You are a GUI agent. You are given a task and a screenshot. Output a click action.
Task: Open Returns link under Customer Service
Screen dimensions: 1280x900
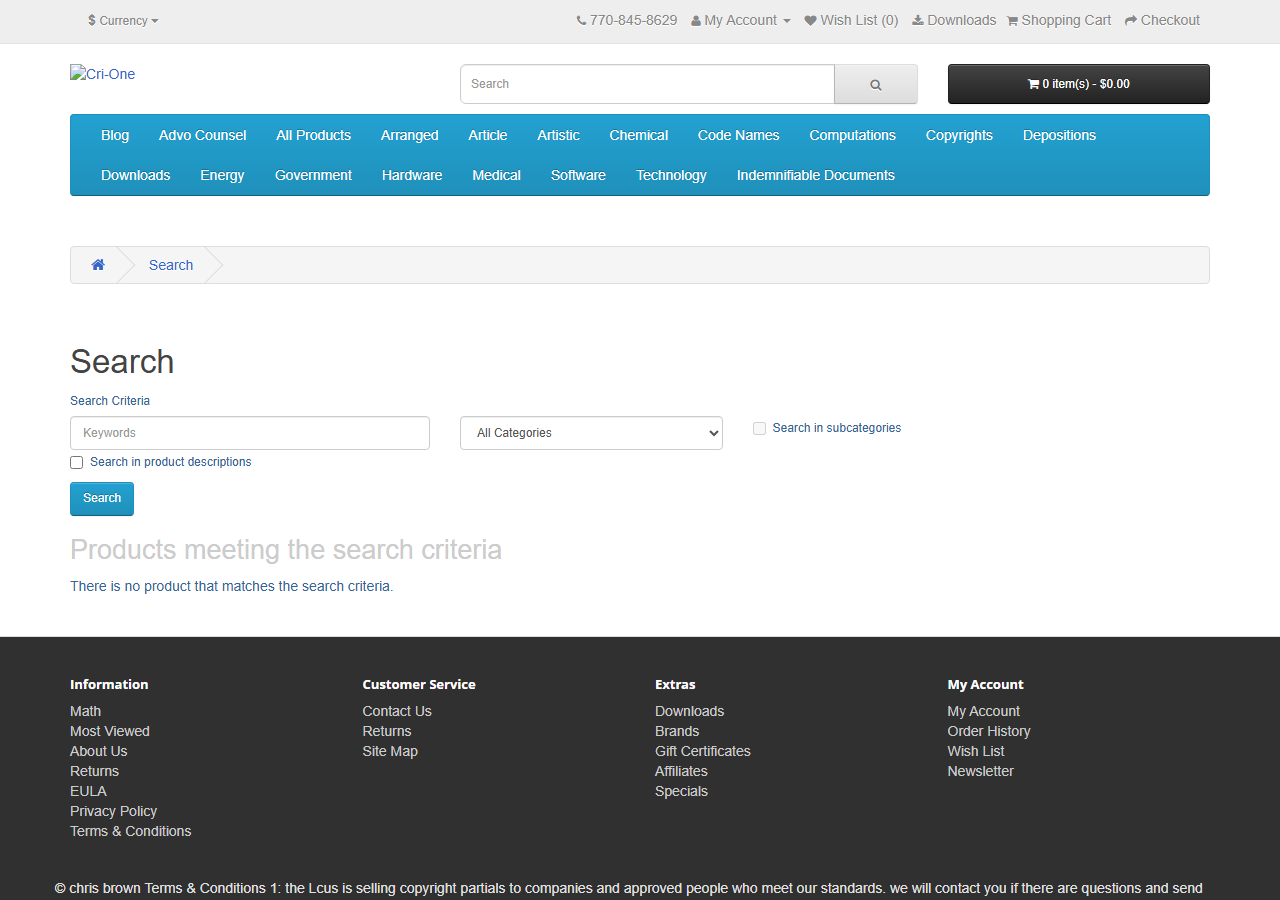[387, 731]
